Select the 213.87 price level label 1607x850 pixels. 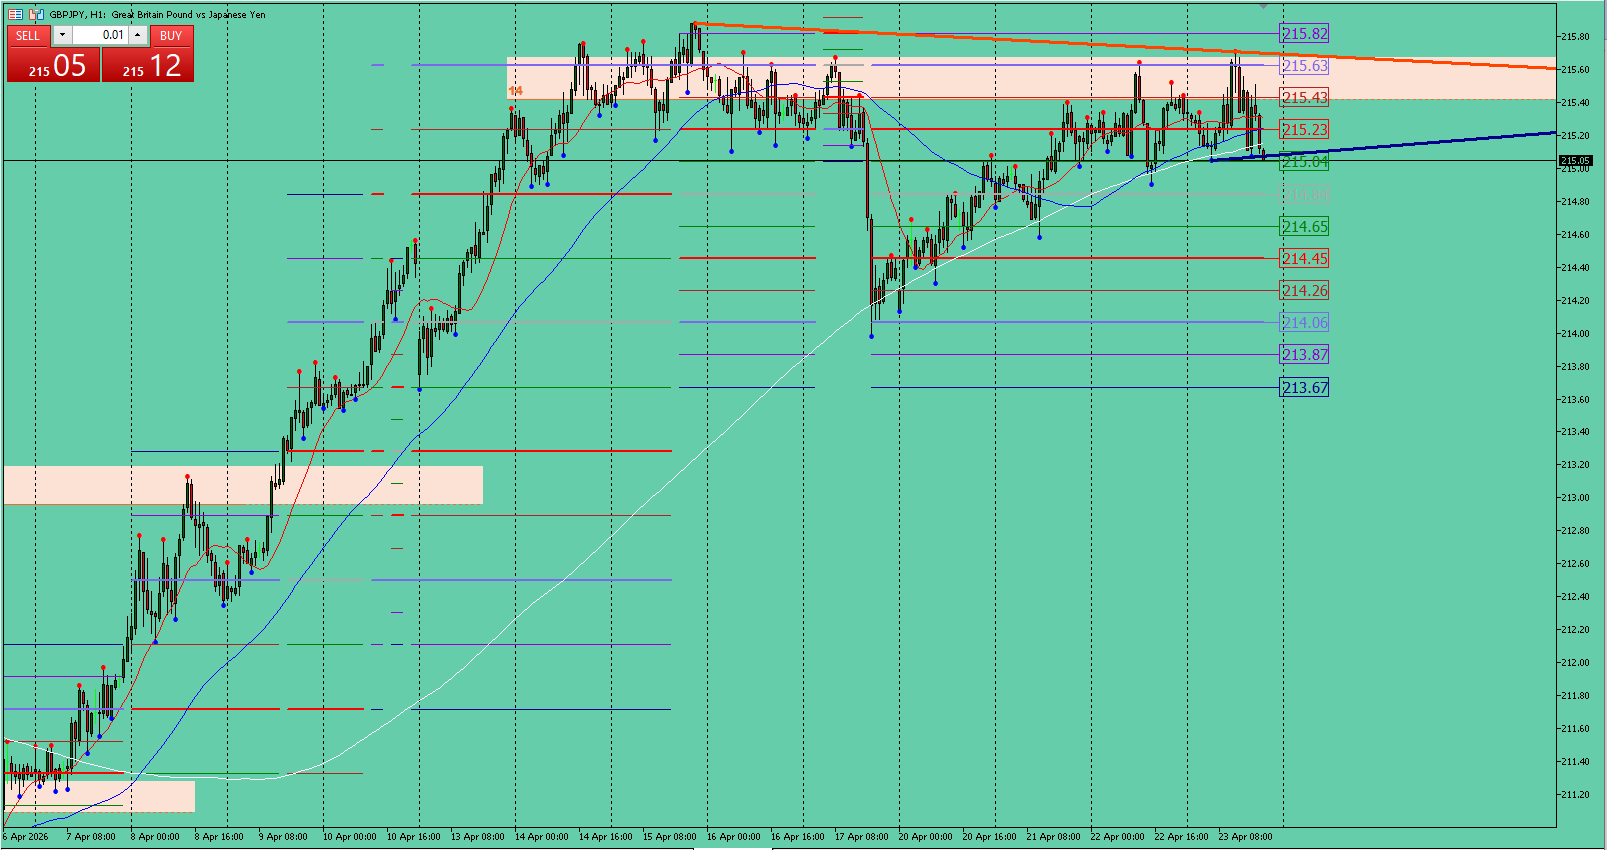[1305, 355]
